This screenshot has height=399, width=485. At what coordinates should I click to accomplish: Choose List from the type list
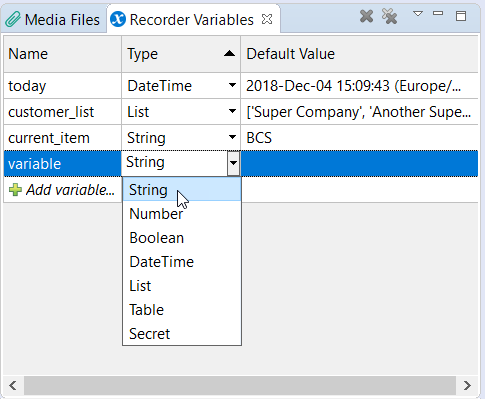point(182,286)
